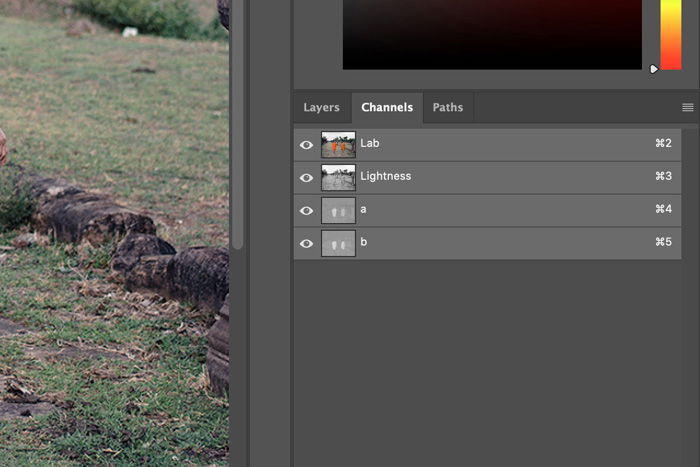Select the a channel row
700x467 pixels.
tap(488, 211)
